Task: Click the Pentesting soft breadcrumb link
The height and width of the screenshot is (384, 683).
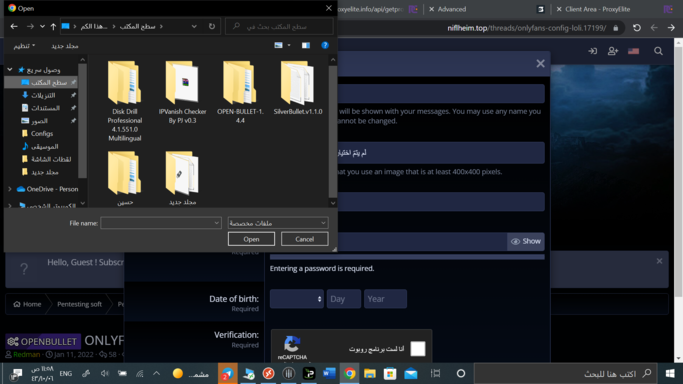Action: click(x=79, y=304)
